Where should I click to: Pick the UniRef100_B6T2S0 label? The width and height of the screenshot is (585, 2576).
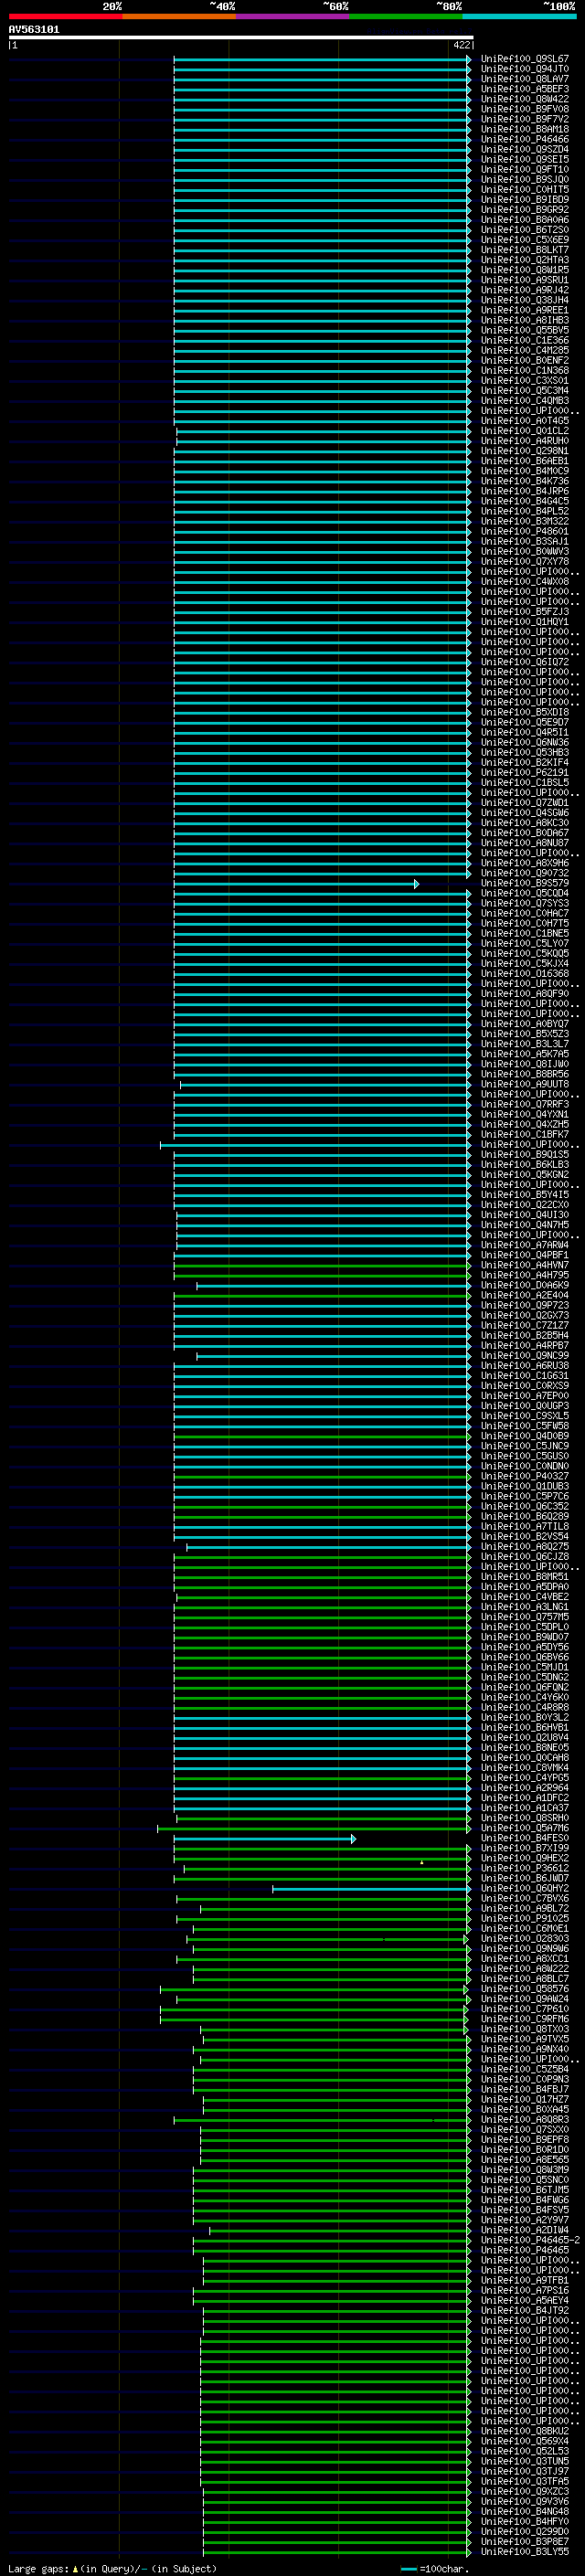point(525,230)
